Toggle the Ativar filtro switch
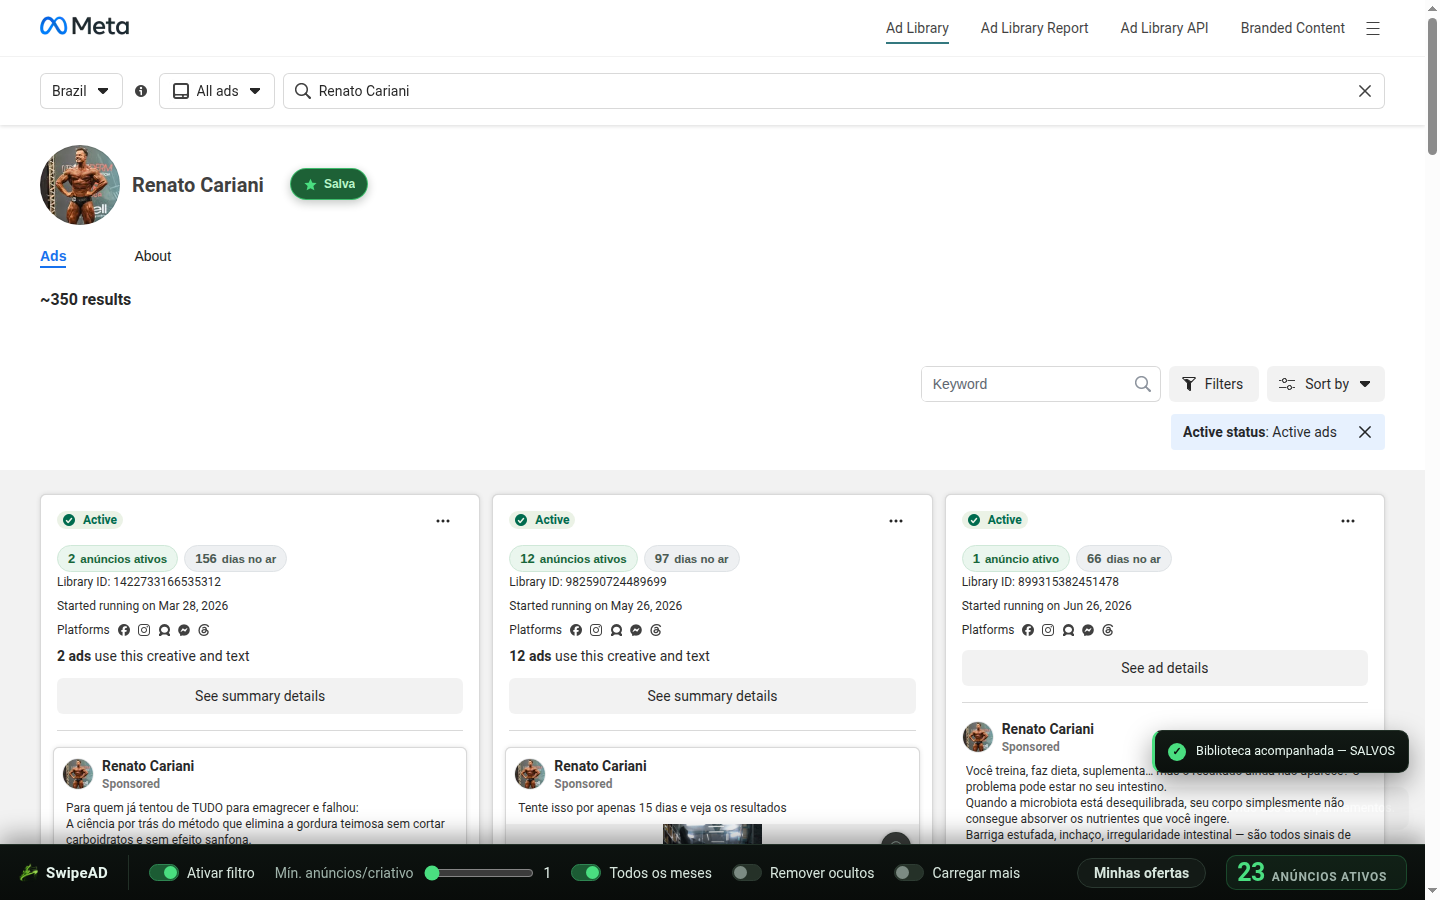This screenshot has width=1440, height=900. [x=164, y=873]
